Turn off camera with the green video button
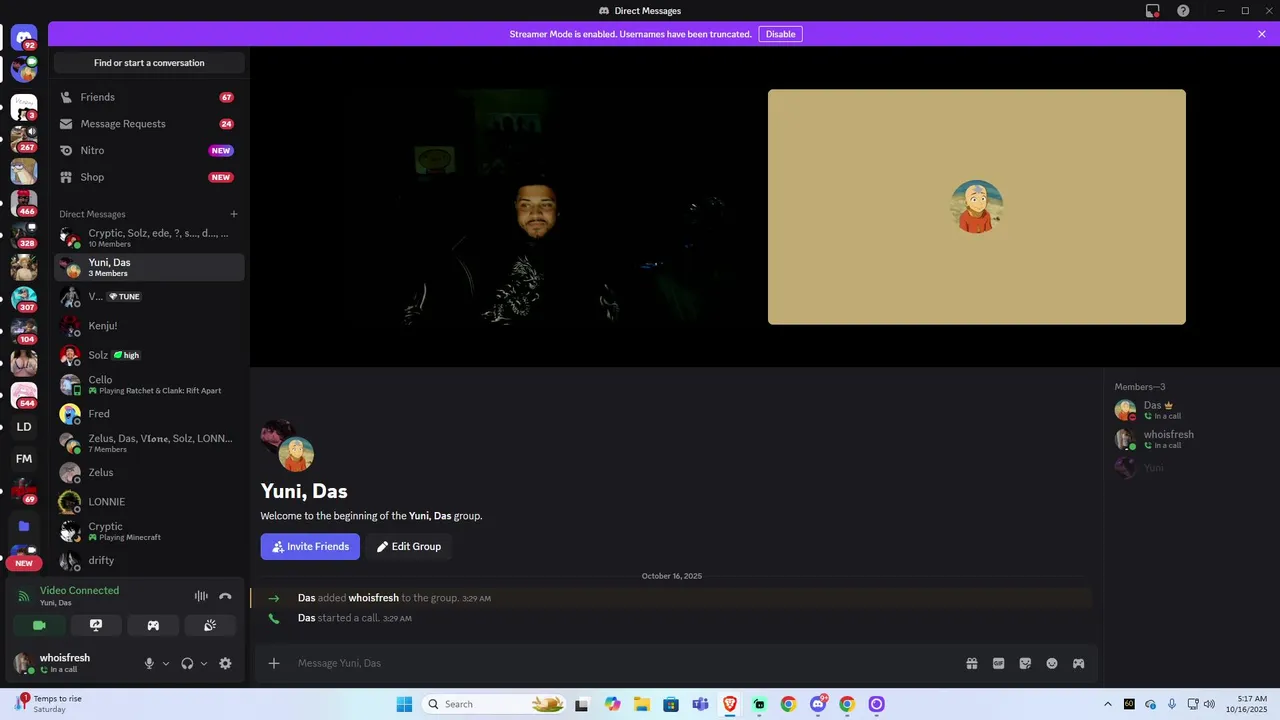The image size is (1280, 720). pyautogui.click(x=39, y=625)
